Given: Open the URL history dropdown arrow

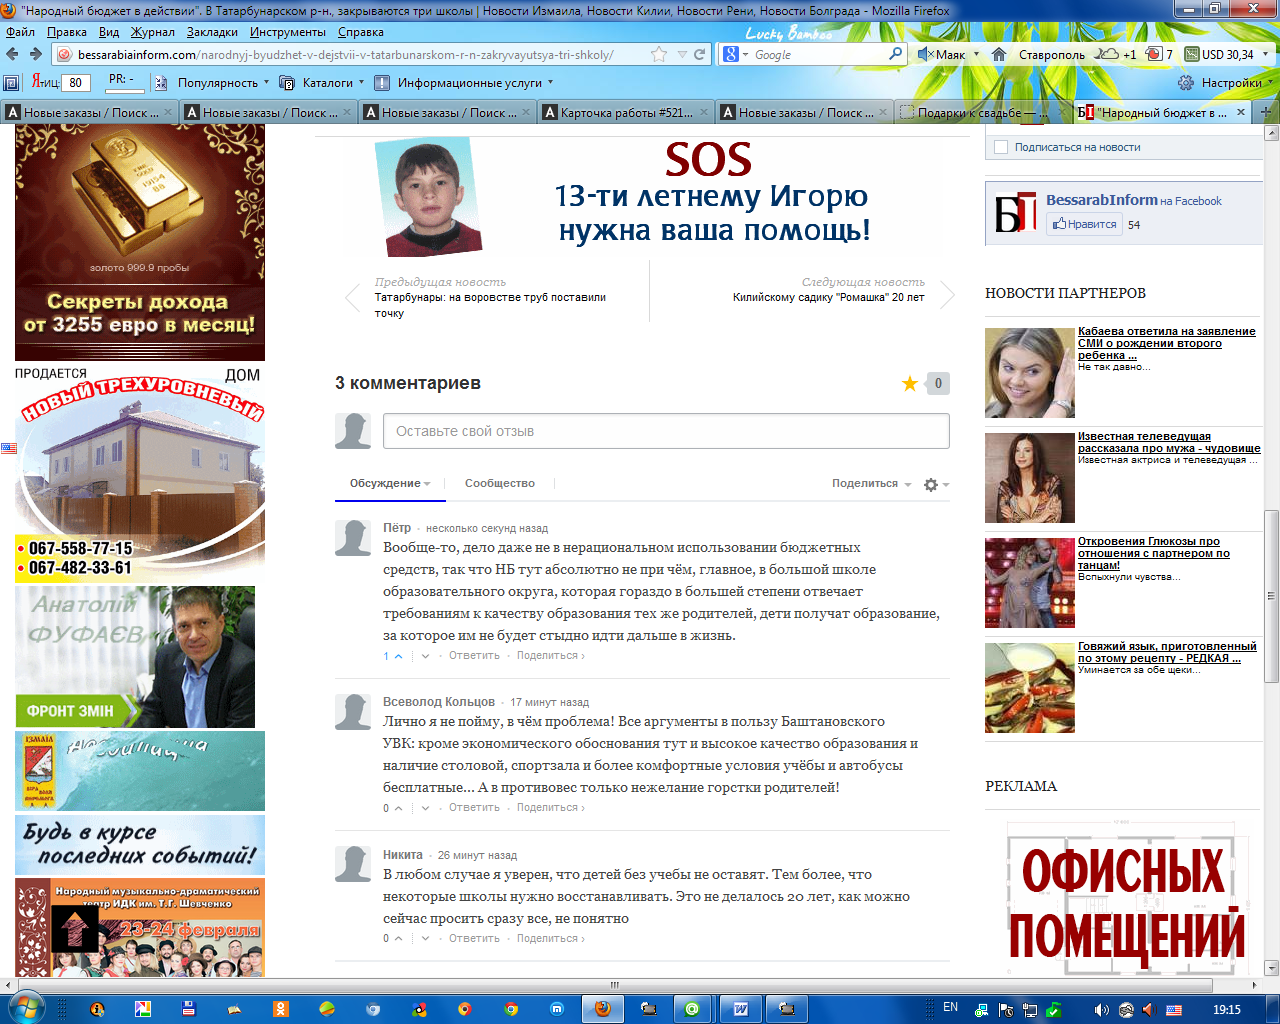Looking at the screenshot, I should pyautogui.click(x=682, y=54).
